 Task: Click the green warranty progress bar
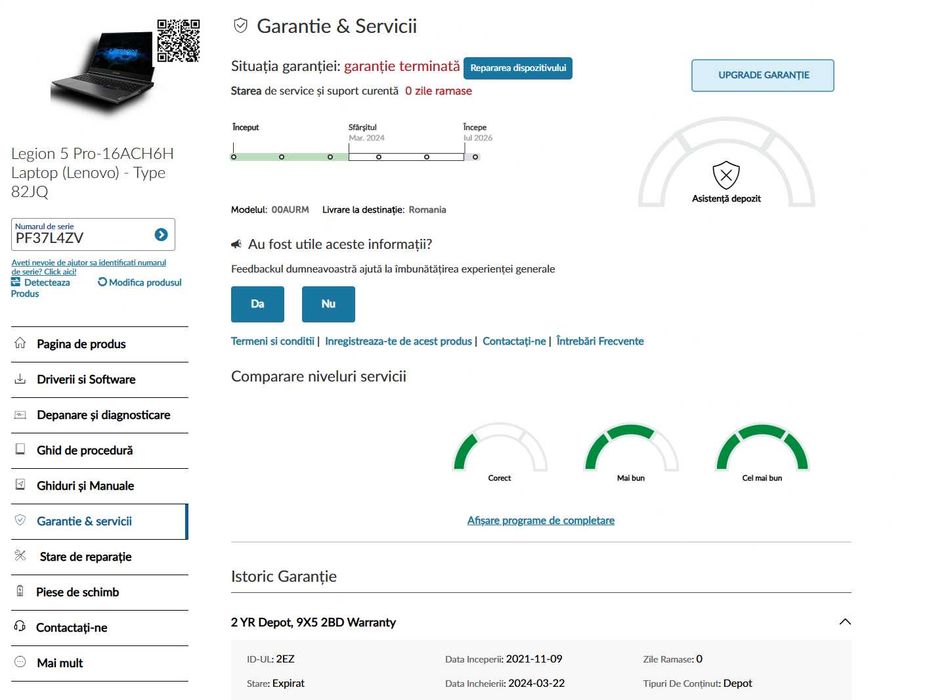tap(289, 157)
